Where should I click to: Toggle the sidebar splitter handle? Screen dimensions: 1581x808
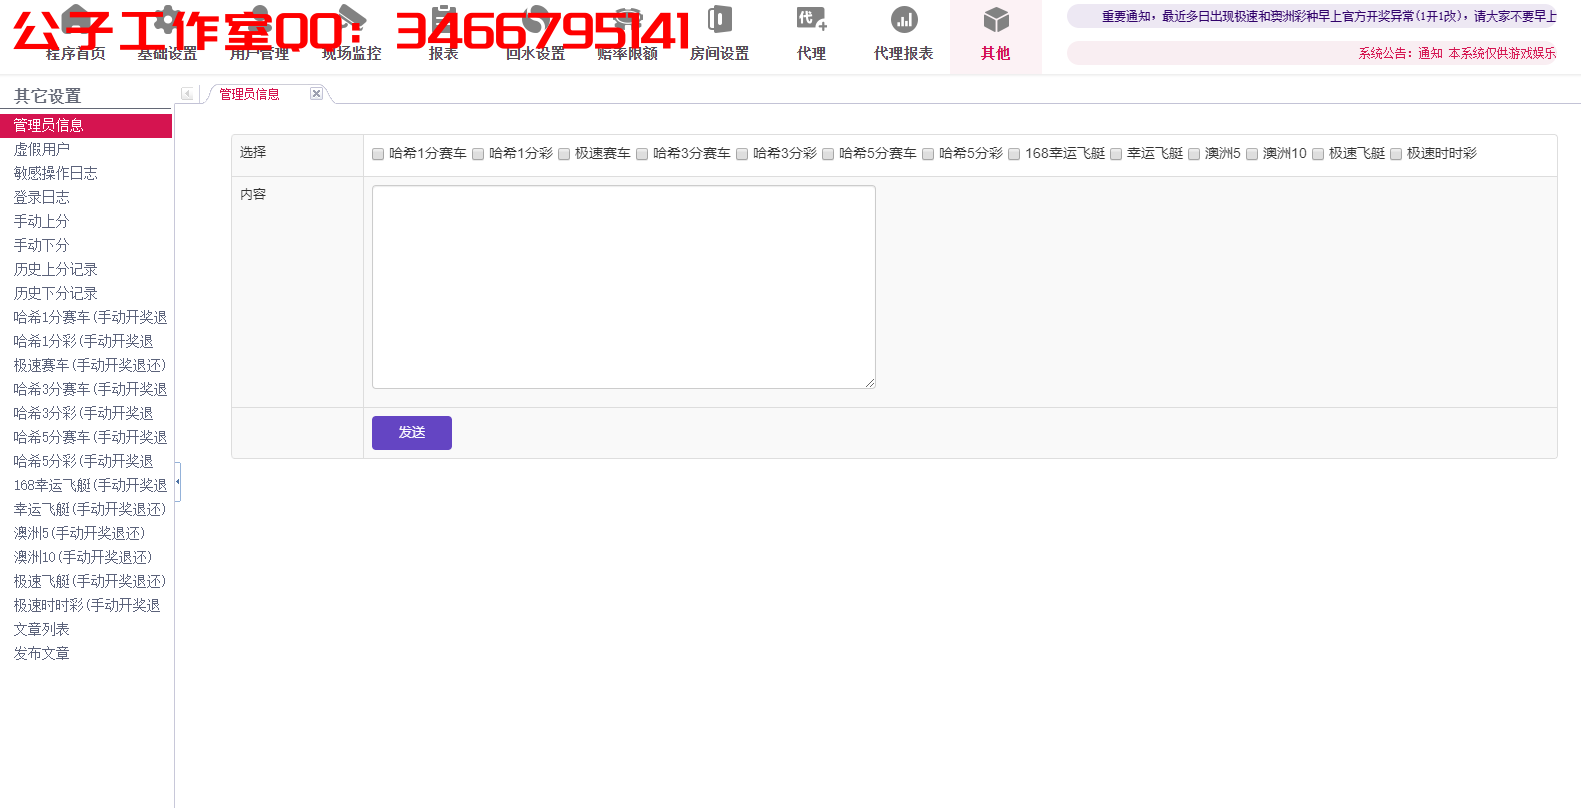(177, 482)
